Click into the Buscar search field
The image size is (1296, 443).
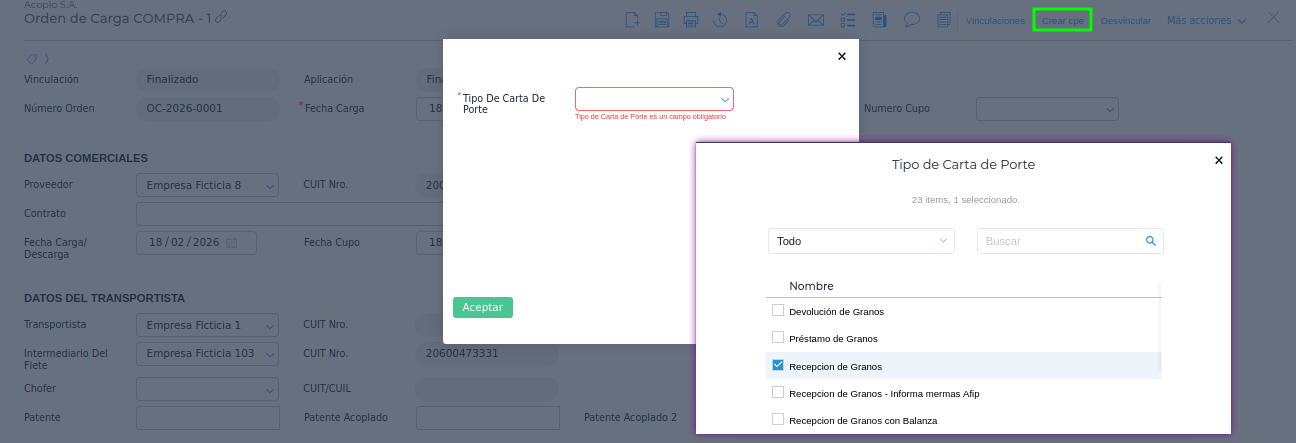click(x=1060, y=241)
